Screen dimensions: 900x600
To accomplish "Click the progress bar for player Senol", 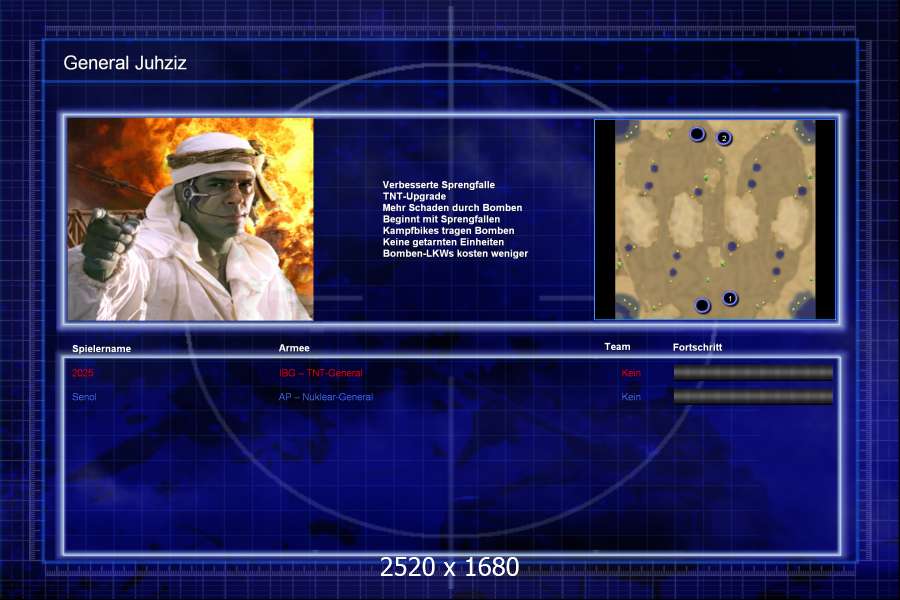I will (x=753, y=397).
